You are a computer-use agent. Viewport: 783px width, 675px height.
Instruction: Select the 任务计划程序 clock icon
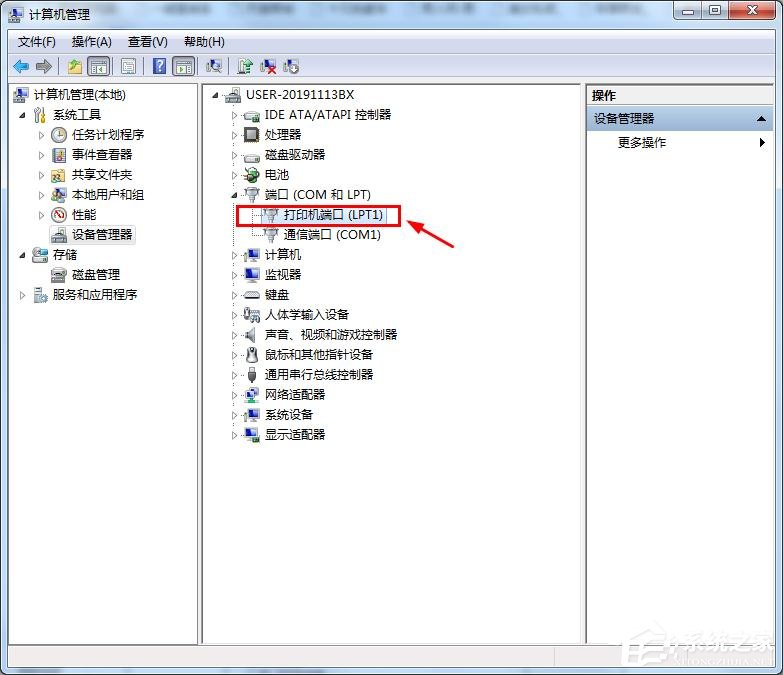click(59, 135)
